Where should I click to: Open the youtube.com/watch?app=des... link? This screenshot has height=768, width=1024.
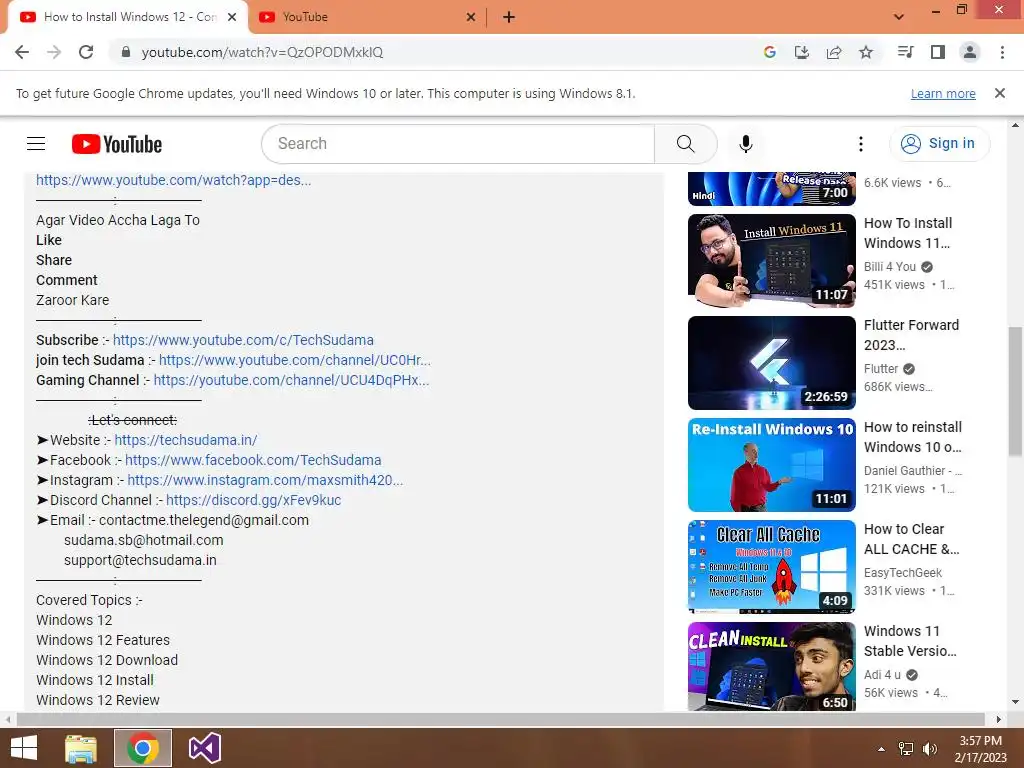(174, 180)
